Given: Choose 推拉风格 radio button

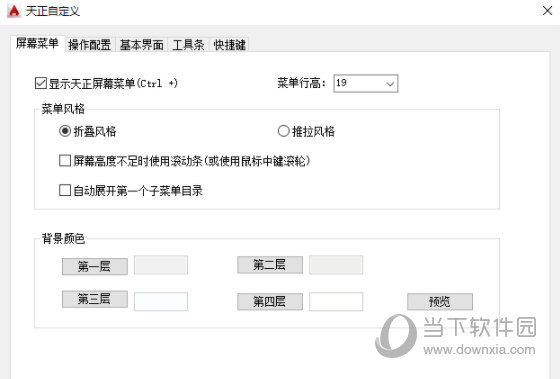Looking at the screenshot, I should 283,131.
